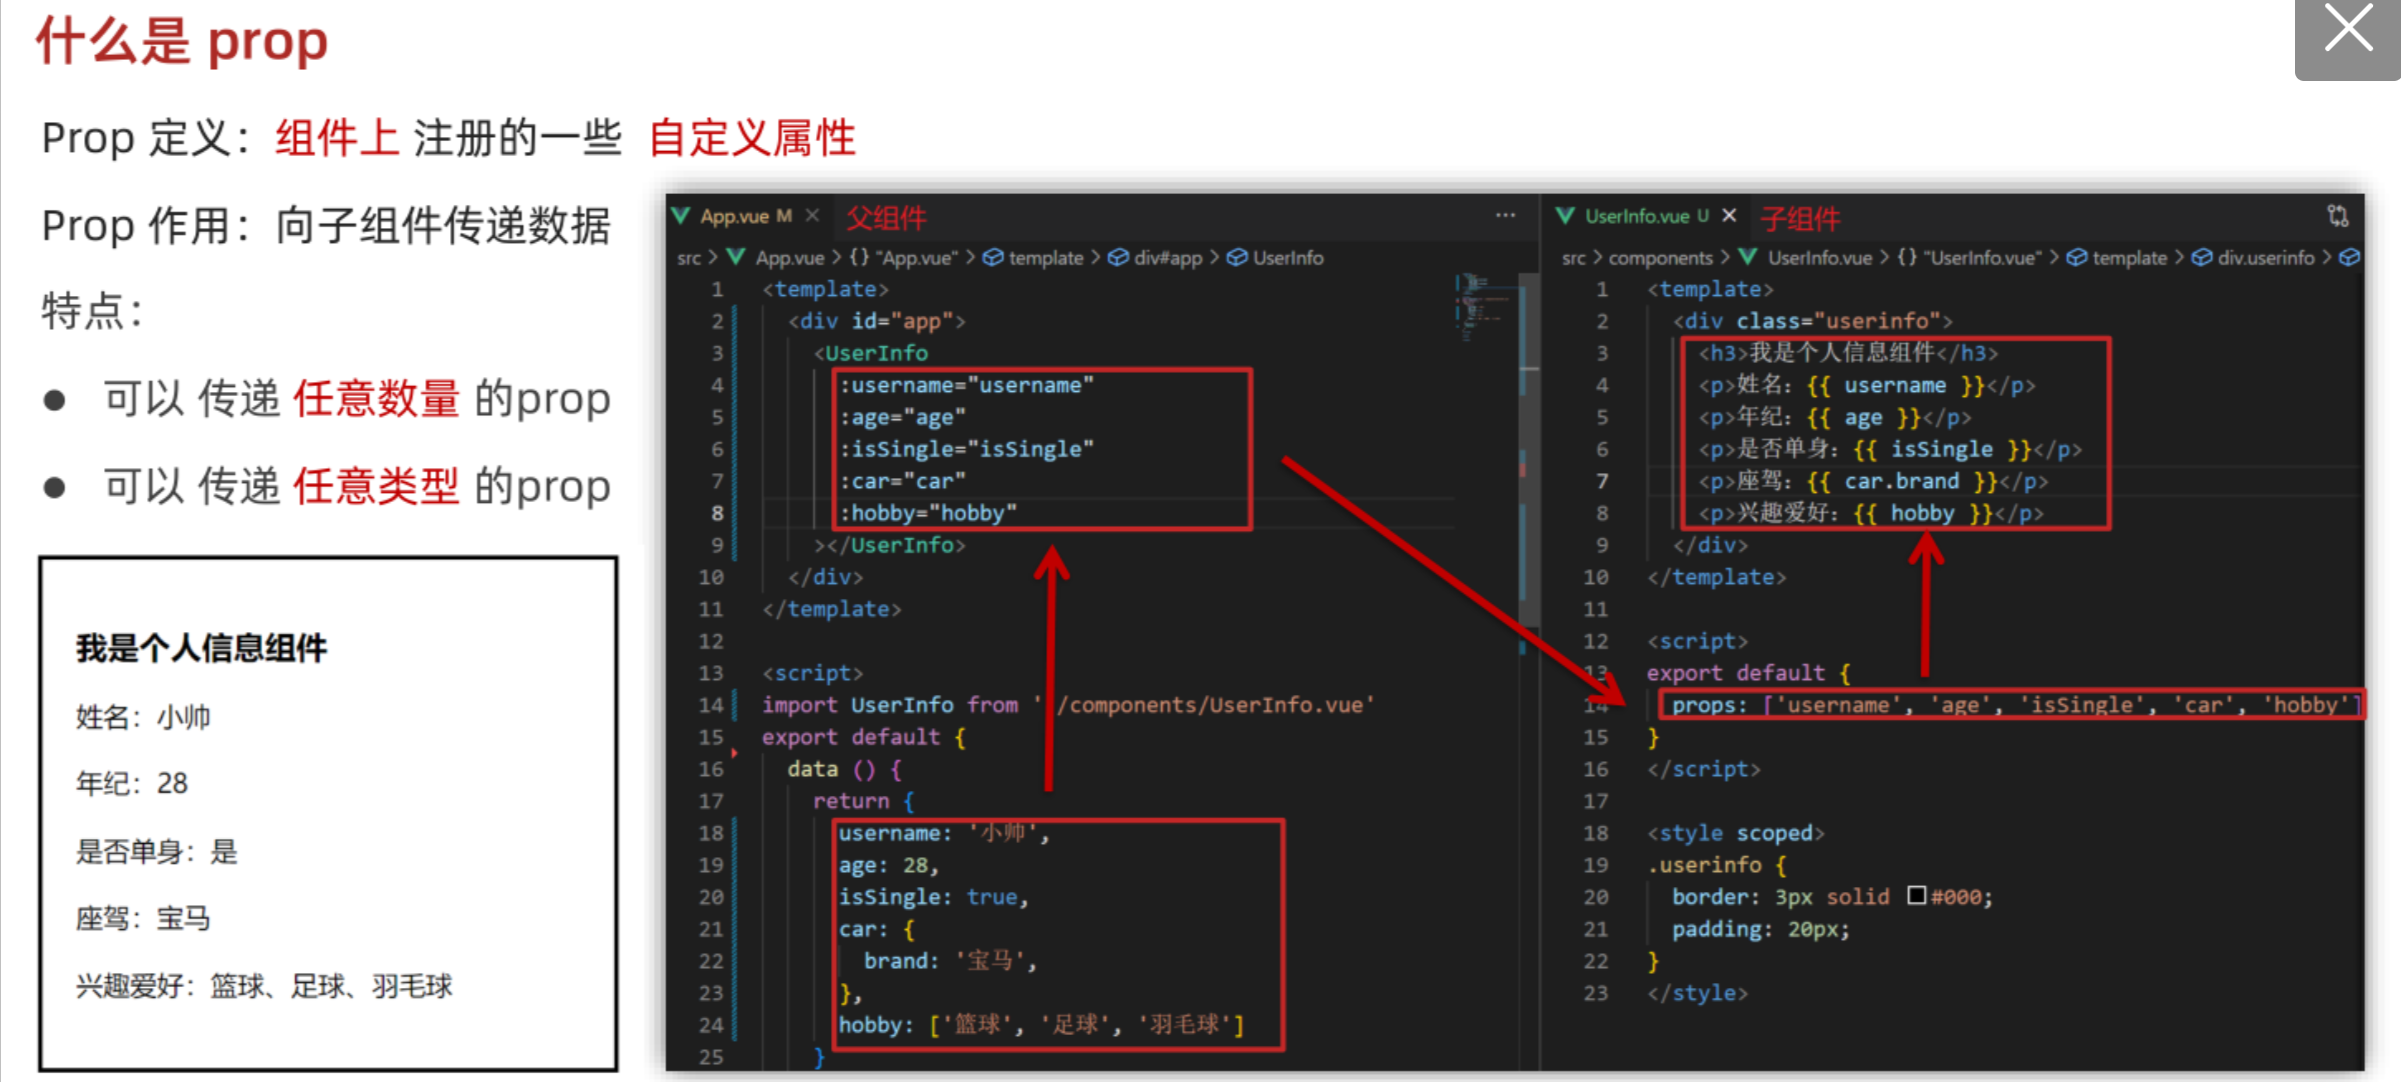Open the {} "App.vue" breadcrumb segment
Image resolution: width=2401 pixels, height=1082 pixels.
903,258
